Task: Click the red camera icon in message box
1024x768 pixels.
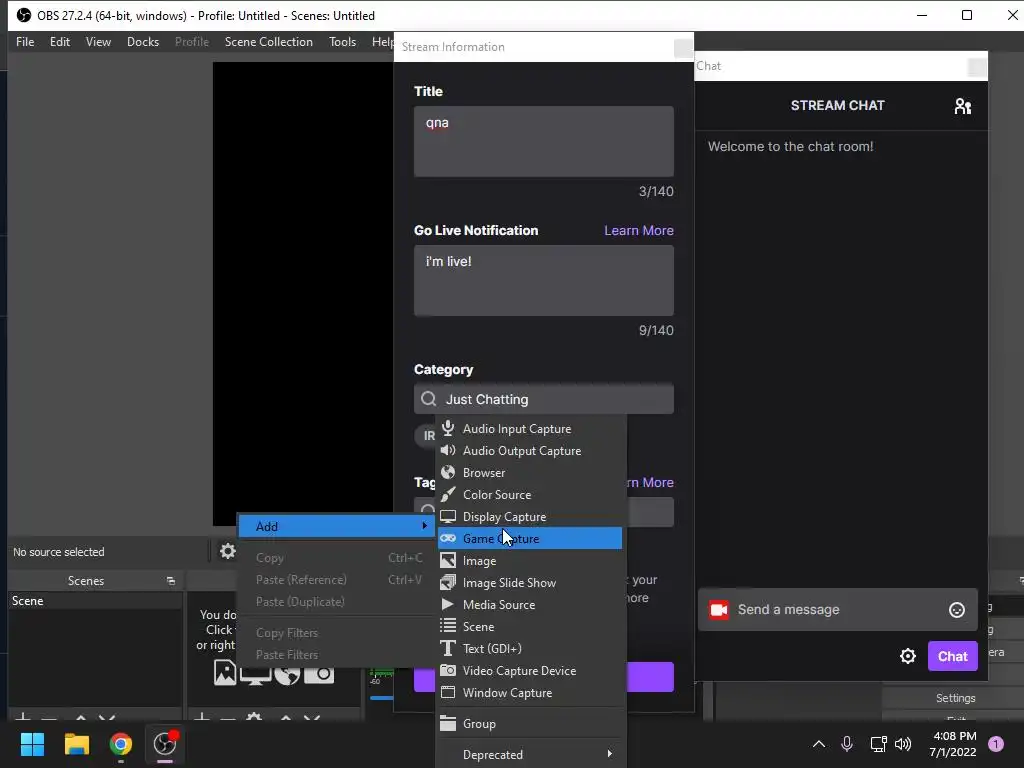Action: click(719, 609)
